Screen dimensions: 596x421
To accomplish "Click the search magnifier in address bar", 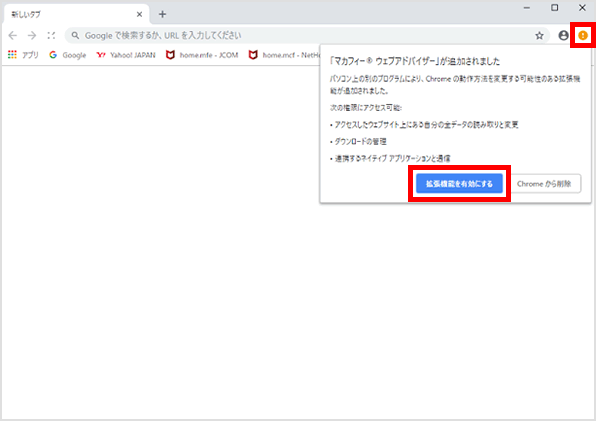I will coord(75,36).
